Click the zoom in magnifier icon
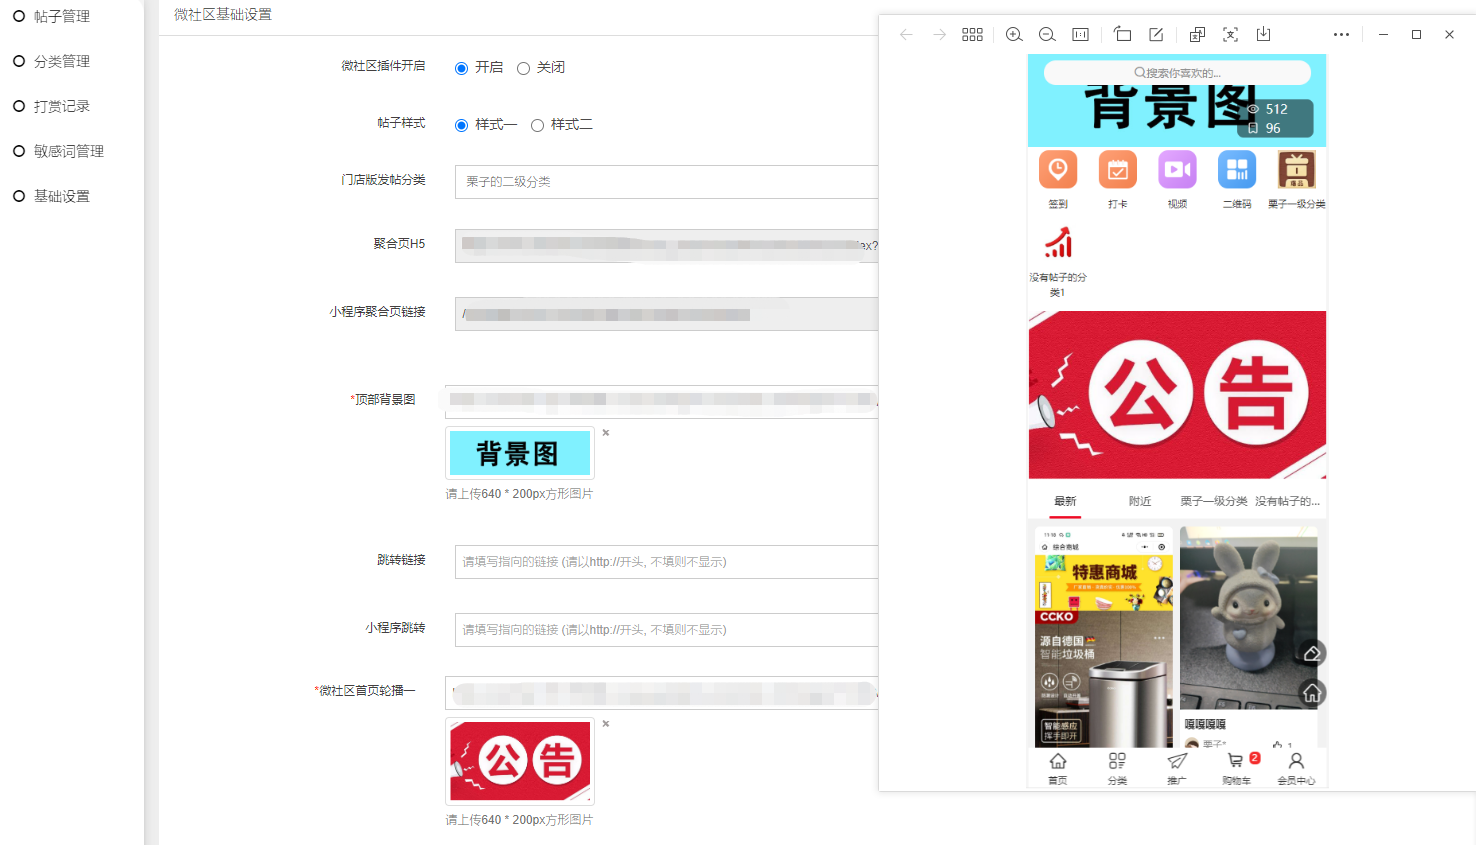1476x845 pixels. click(x=1013, y=35)
